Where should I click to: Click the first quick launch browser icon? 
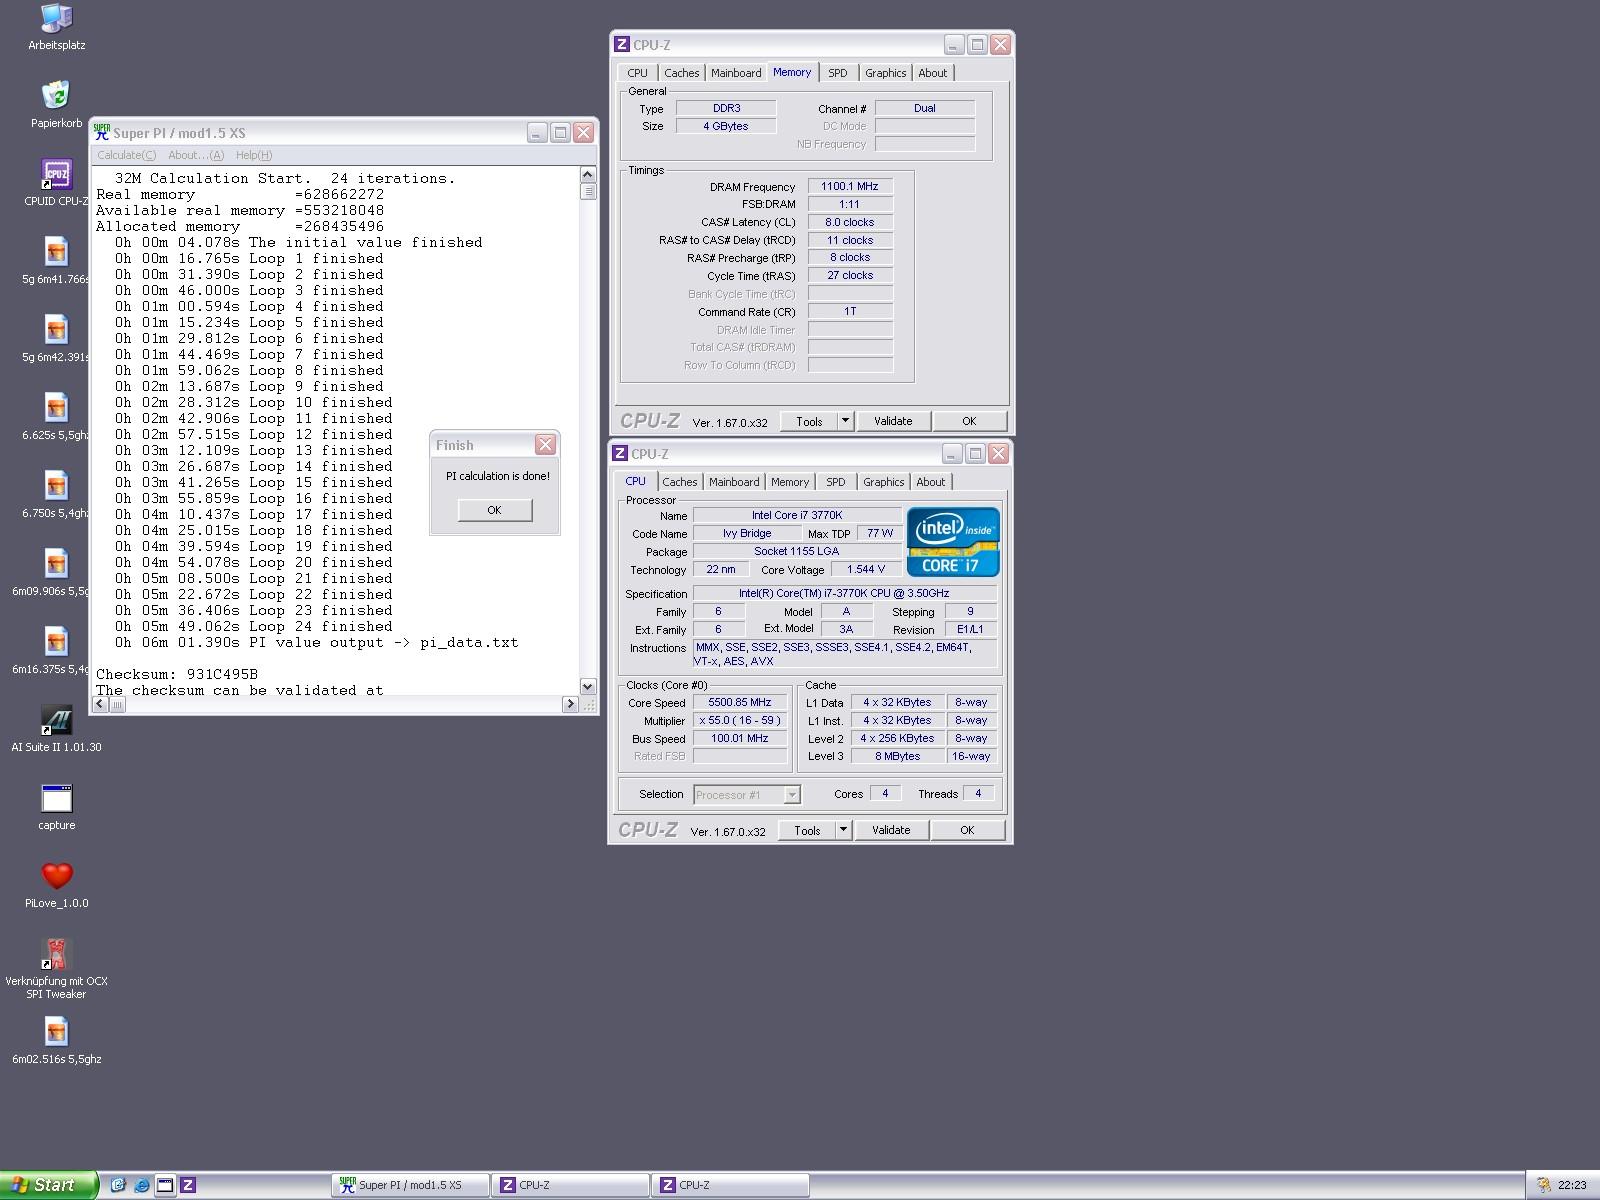(x=118, y=1185)
